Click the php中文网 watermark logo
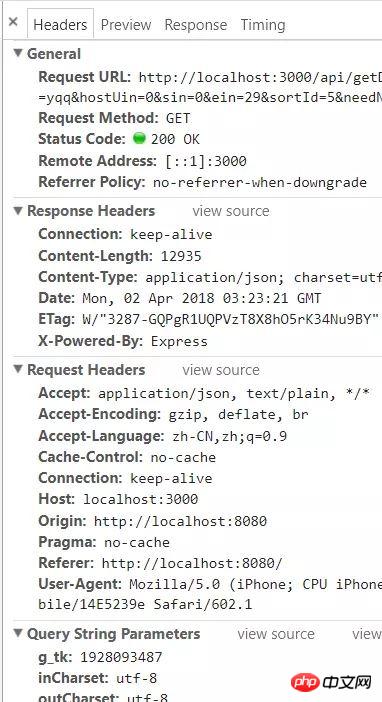The width and height of the screenshot is (382, 702). click(331, 682)
